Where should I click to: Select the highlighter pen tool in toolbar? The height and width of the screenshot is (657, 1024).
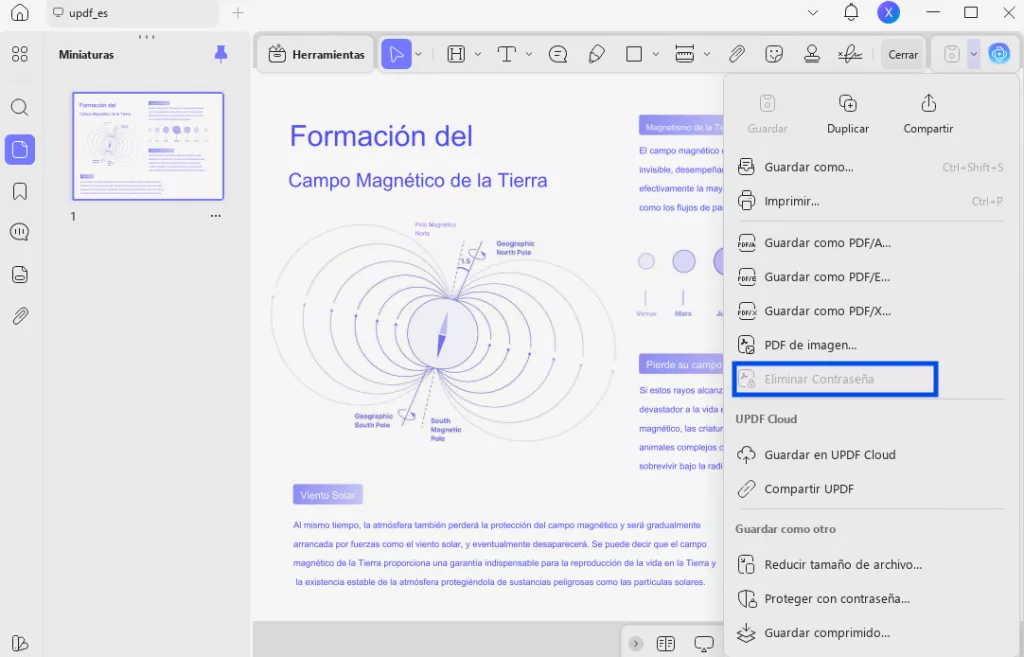click(x=597, y=54)
